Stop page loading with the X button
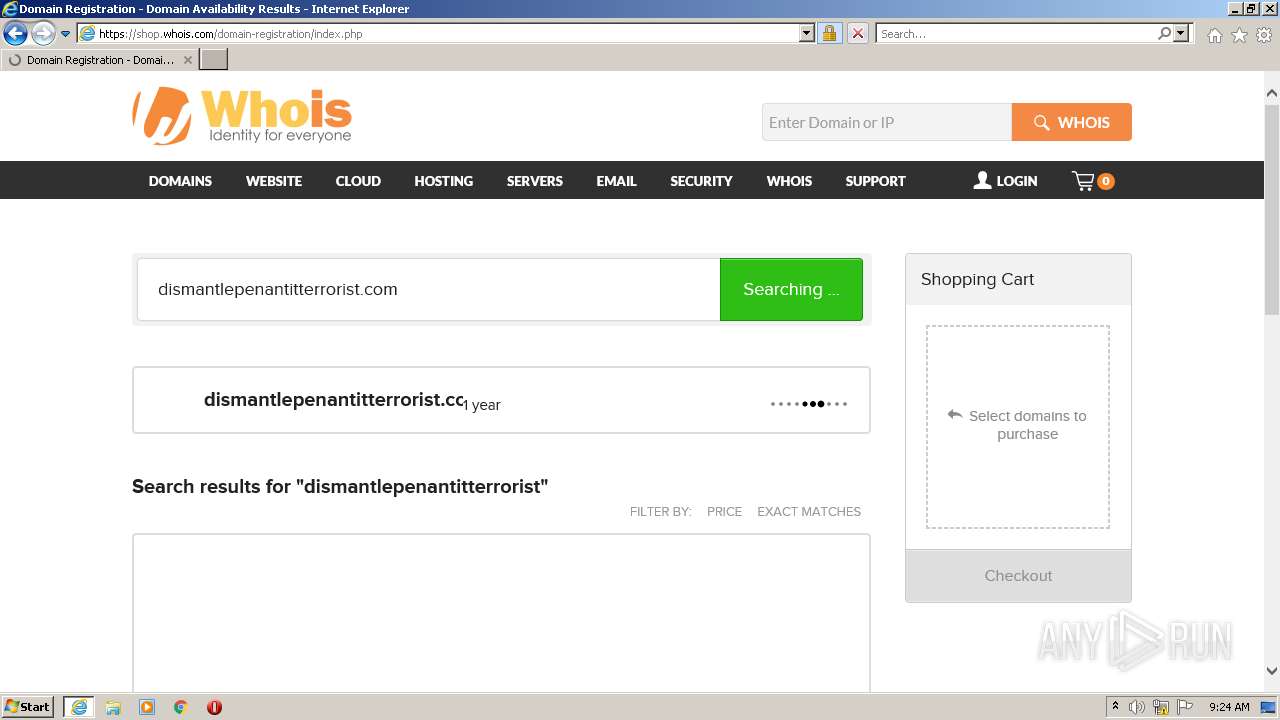The width and height of the screenshot is (1280, 720). (857, 34)
